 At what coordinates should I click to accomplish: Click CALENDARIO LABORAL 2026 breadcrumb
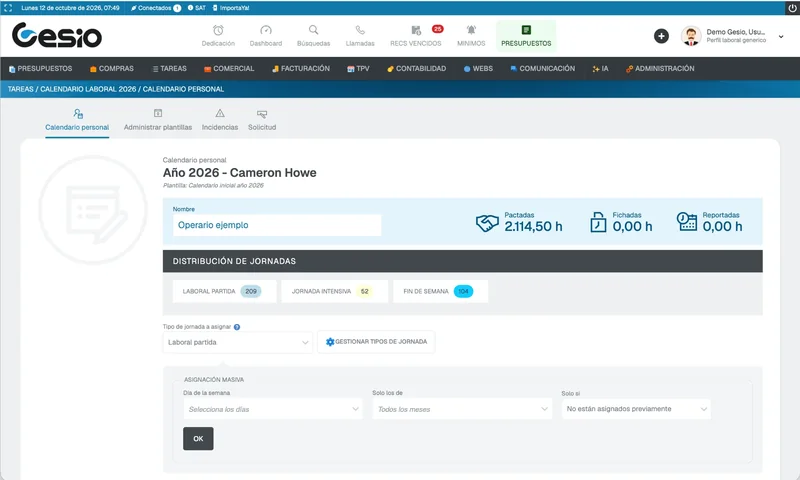88,89
